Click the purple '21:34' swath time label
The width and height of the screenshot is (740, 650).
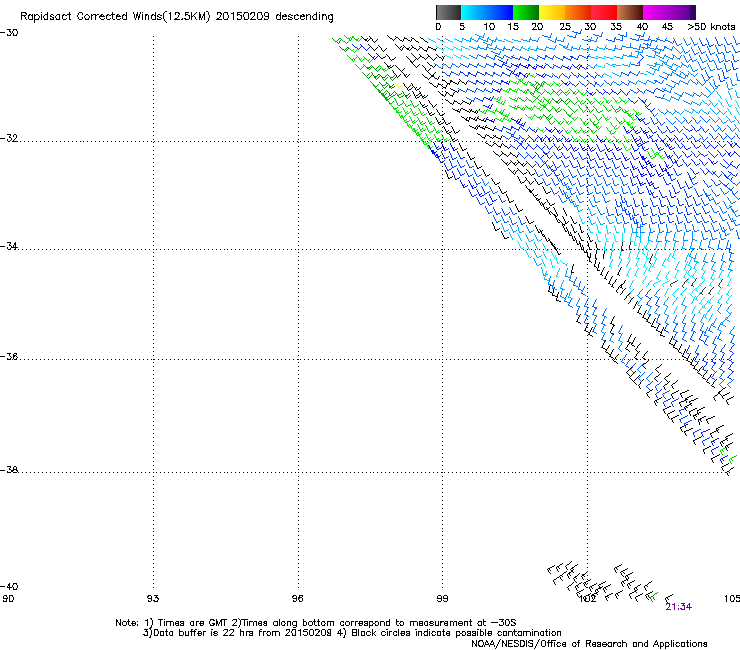pos(679,607)
